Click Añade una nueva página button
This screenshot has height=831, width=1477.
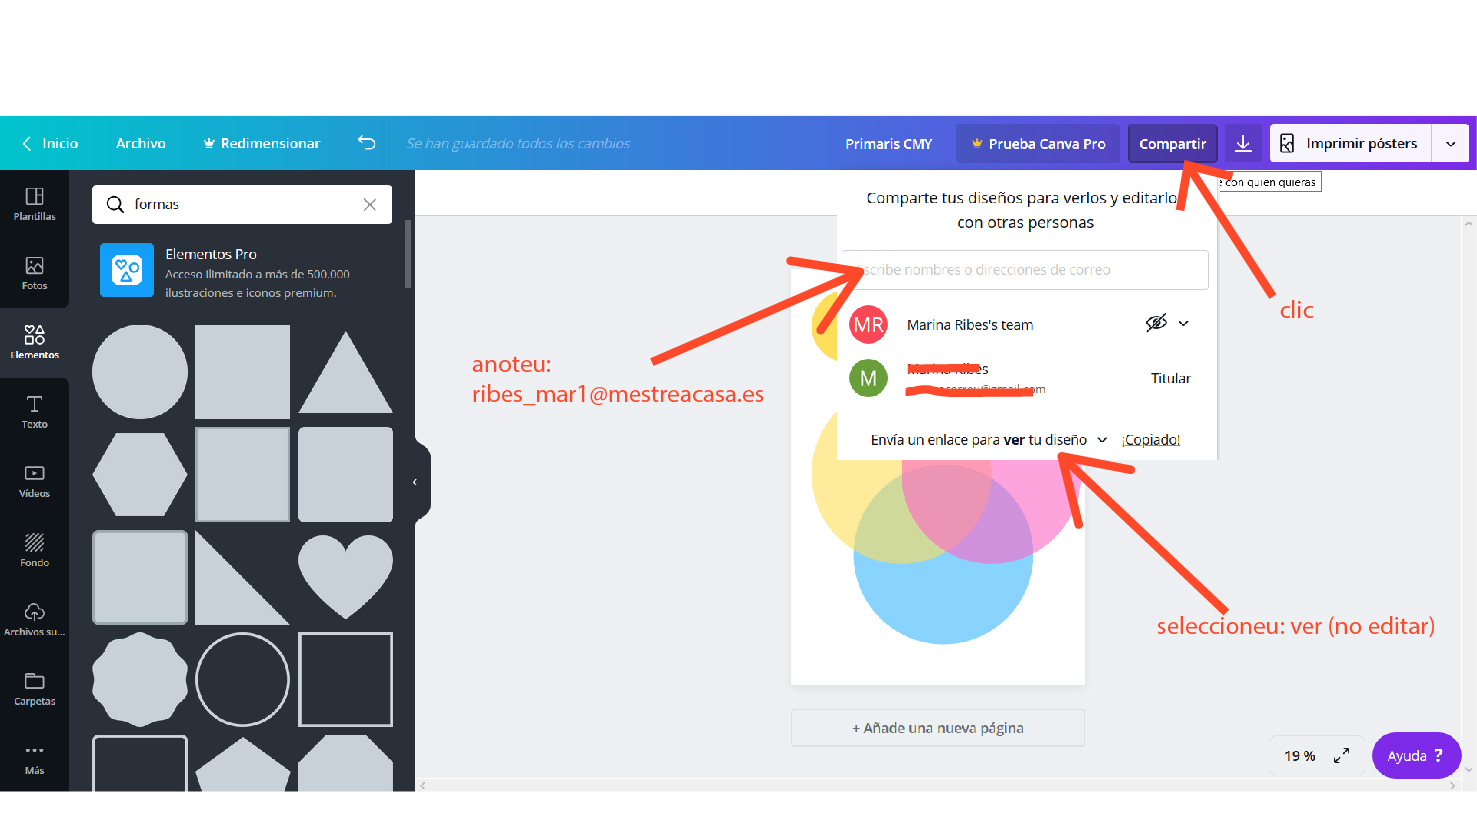pyautogui.click(x=937, y=728)
